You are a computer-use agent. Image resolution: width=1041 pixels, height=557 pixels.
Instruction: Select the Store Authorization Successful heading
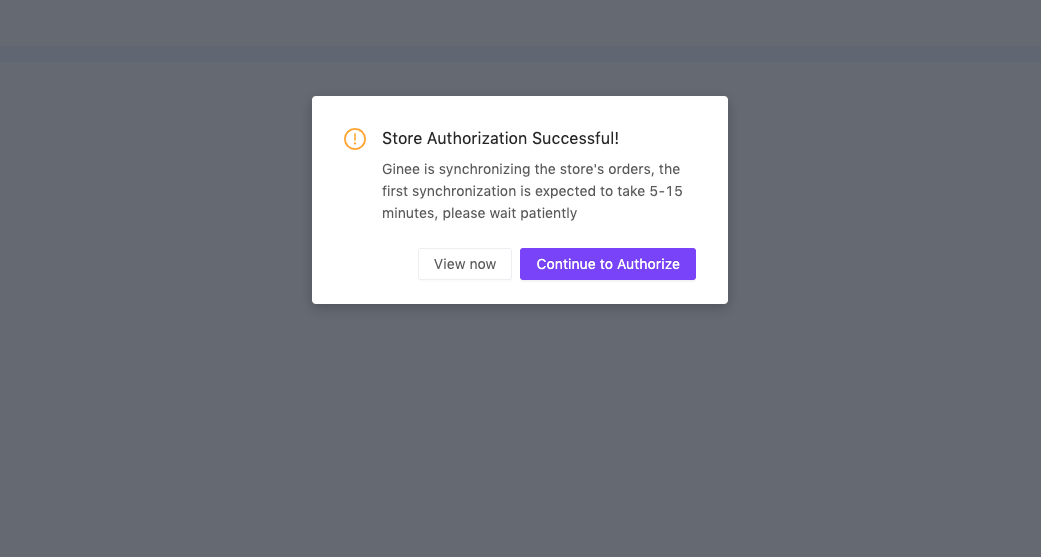(500, 139)
